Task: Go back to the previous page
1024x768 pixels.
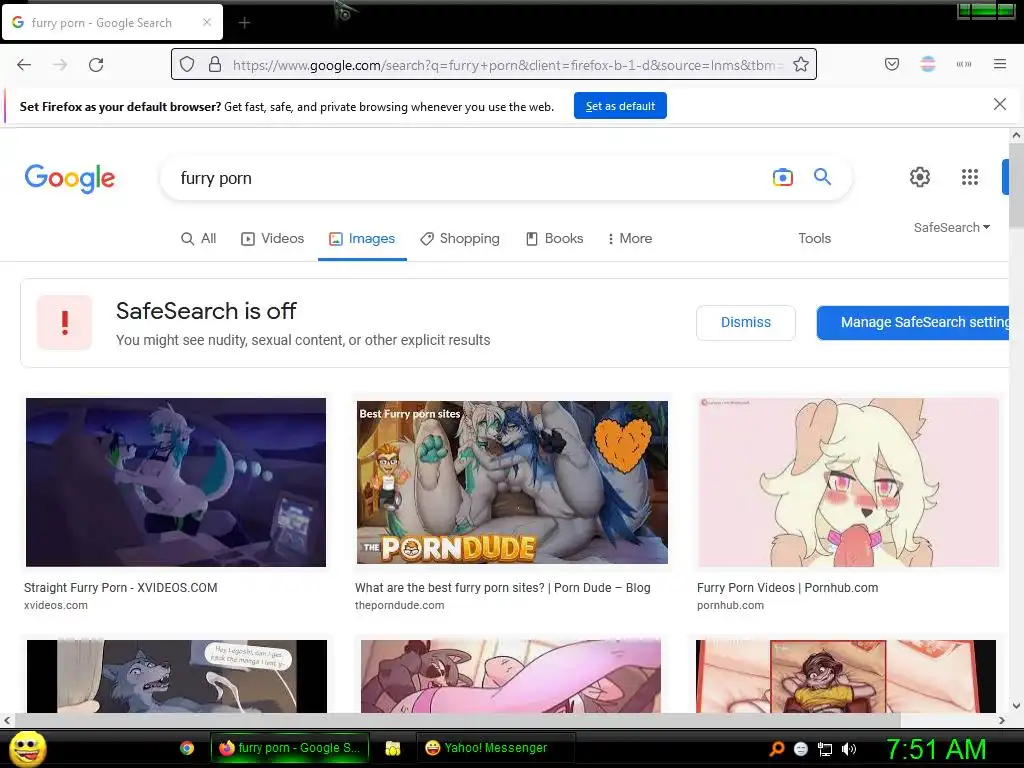Action: (24, 65)
